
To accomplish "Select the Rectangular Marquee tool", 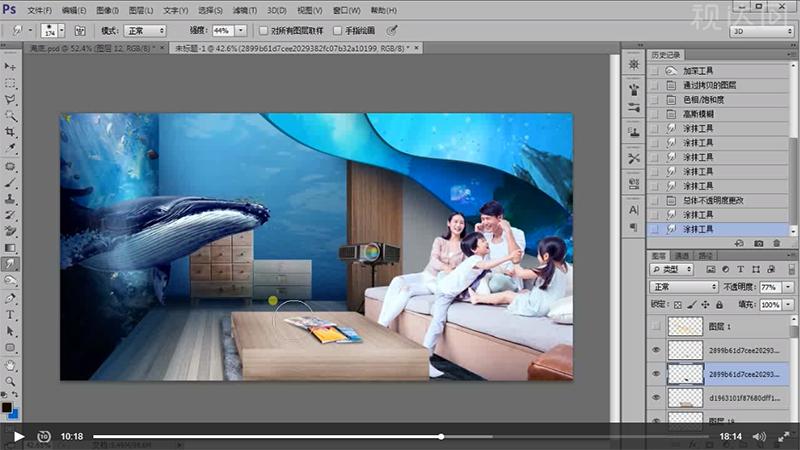I will point(10,83).
